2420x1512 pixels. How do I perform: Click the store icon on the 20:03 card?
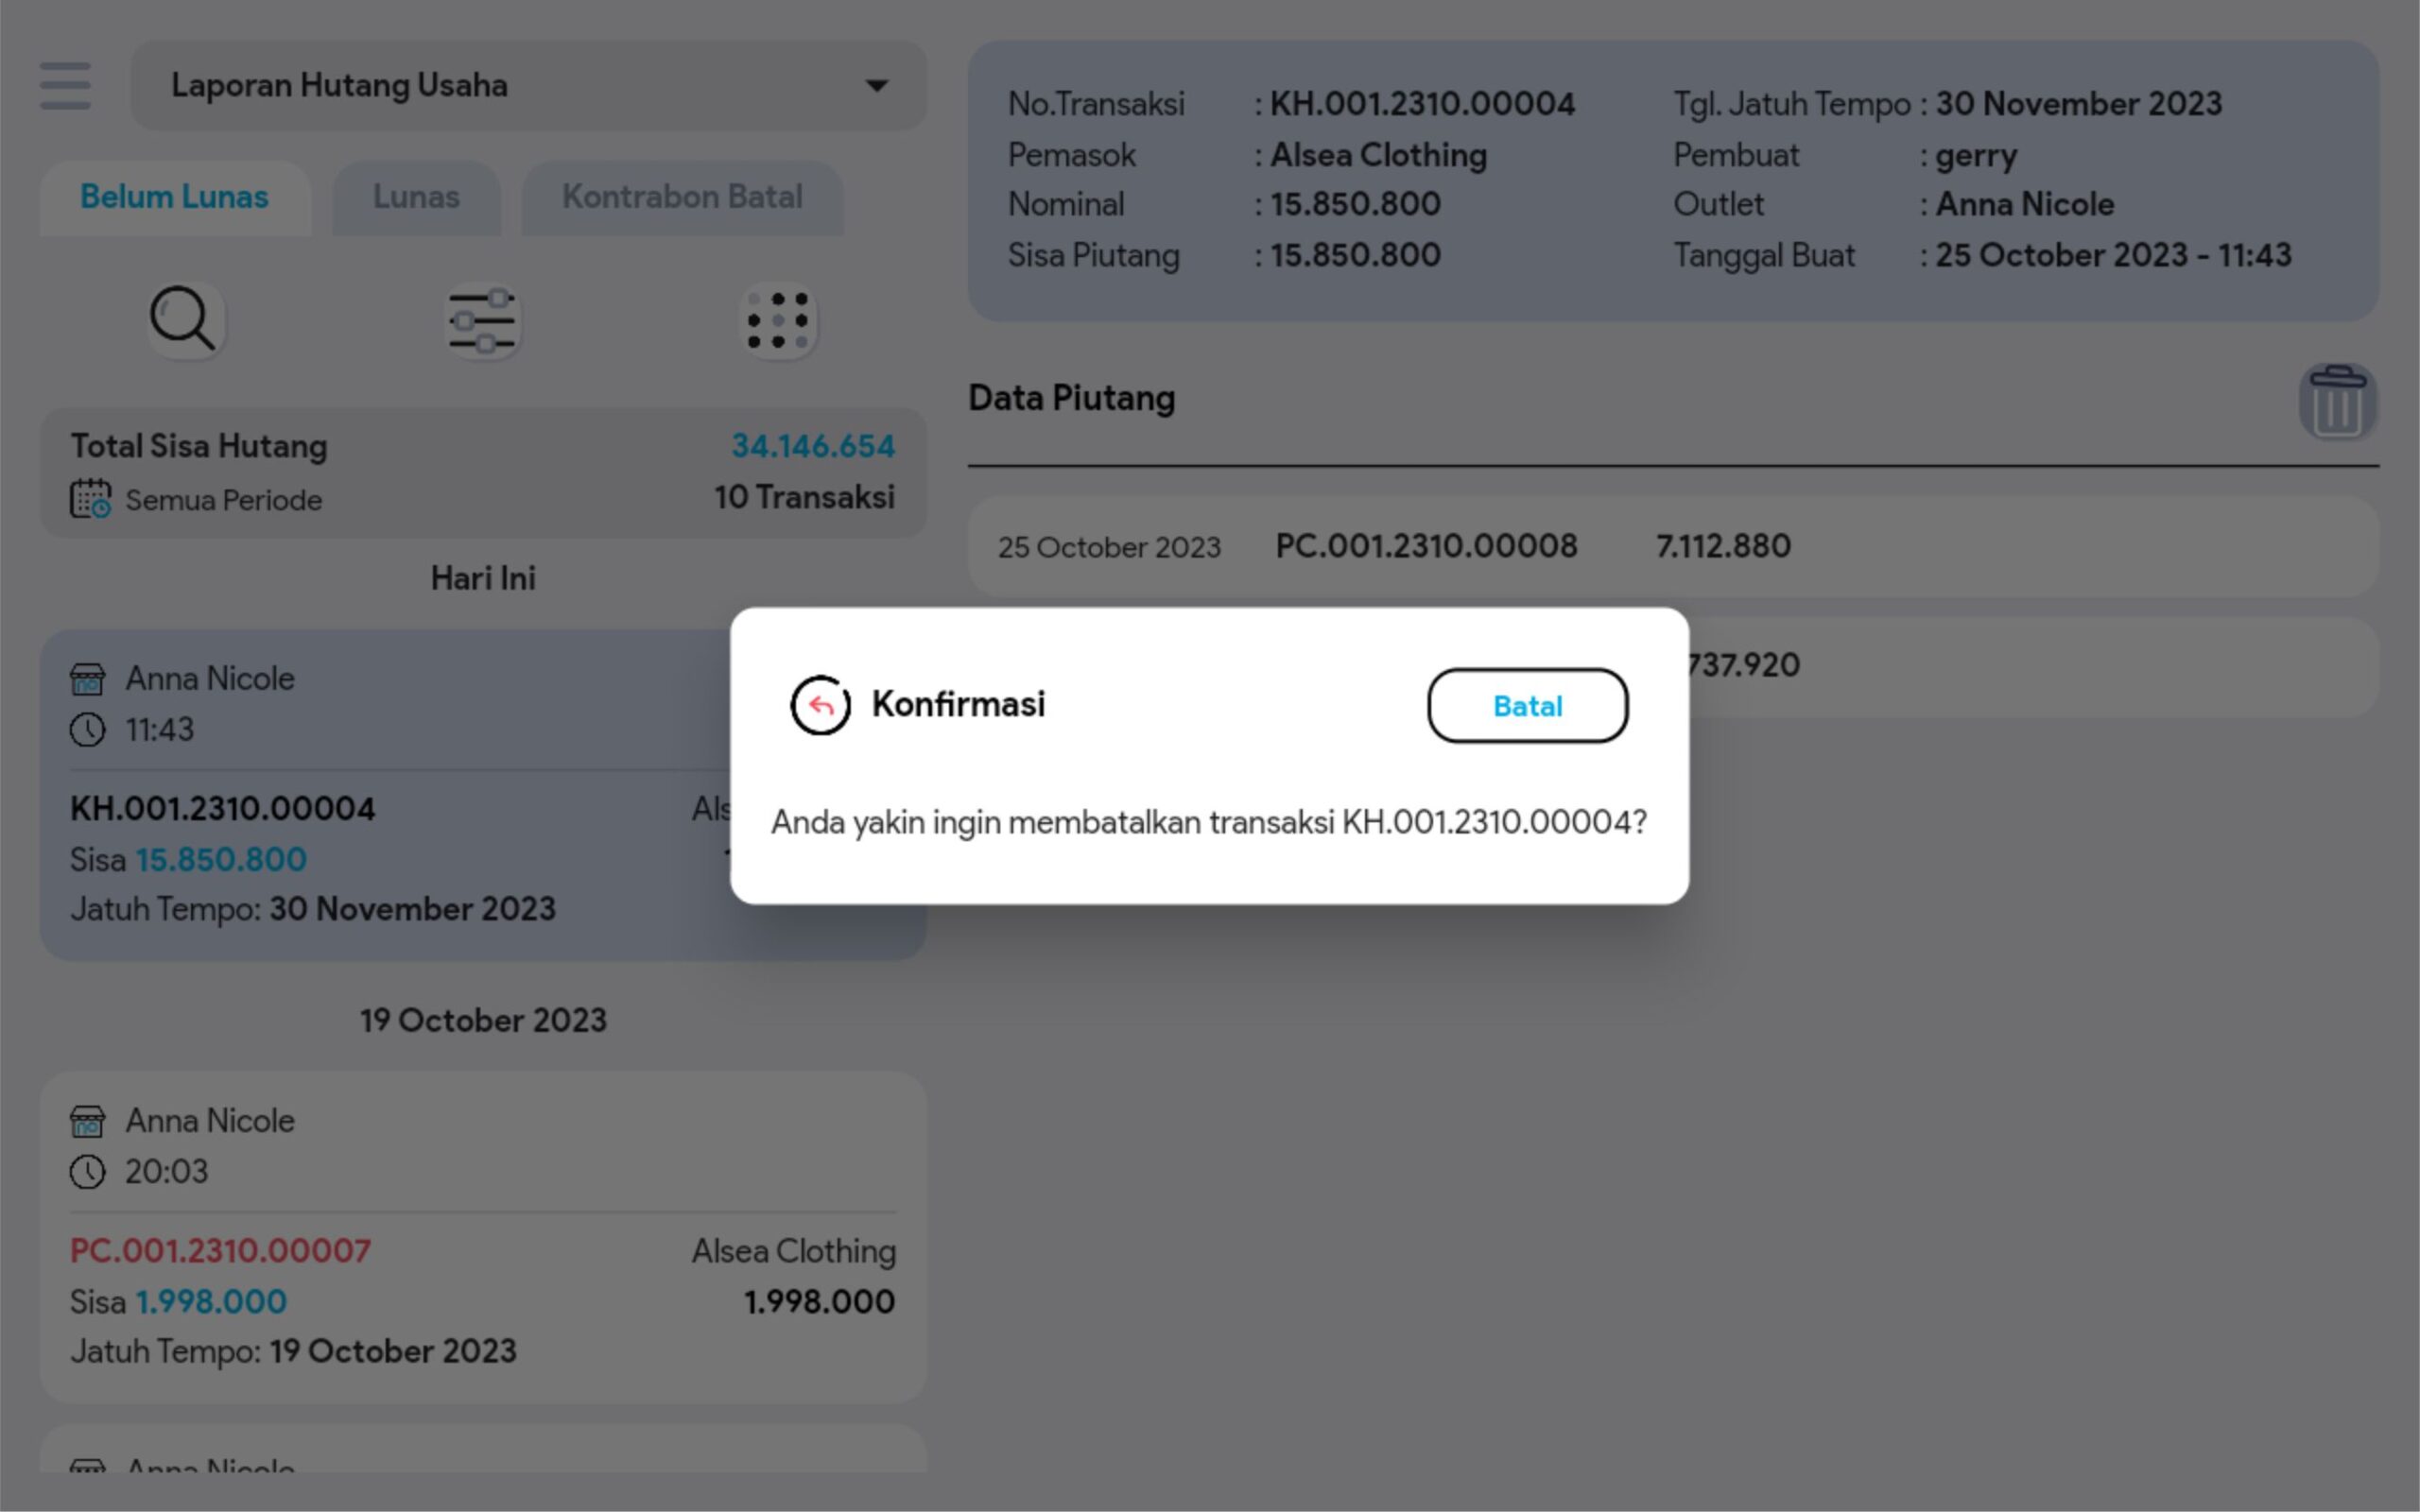[x=88, y=1121]
